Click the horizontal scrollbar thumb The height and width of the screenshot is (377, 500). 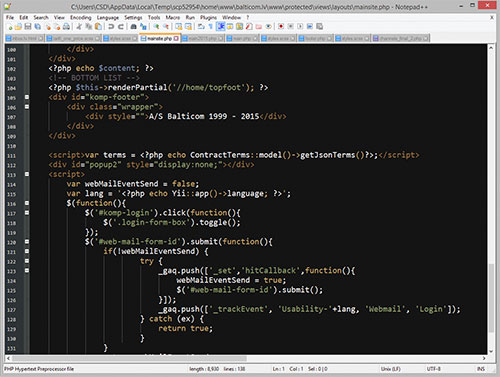coord(130,358)
